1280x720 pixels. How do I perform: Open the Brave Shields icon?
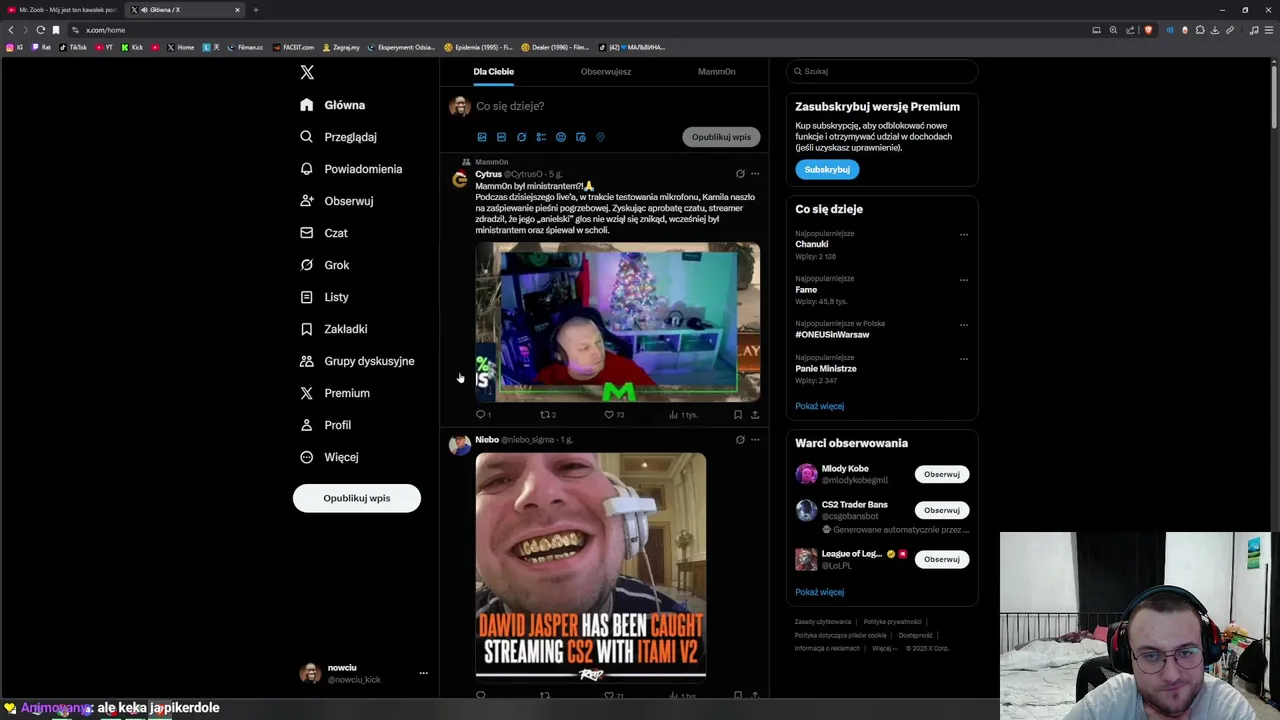point(1148,30)
